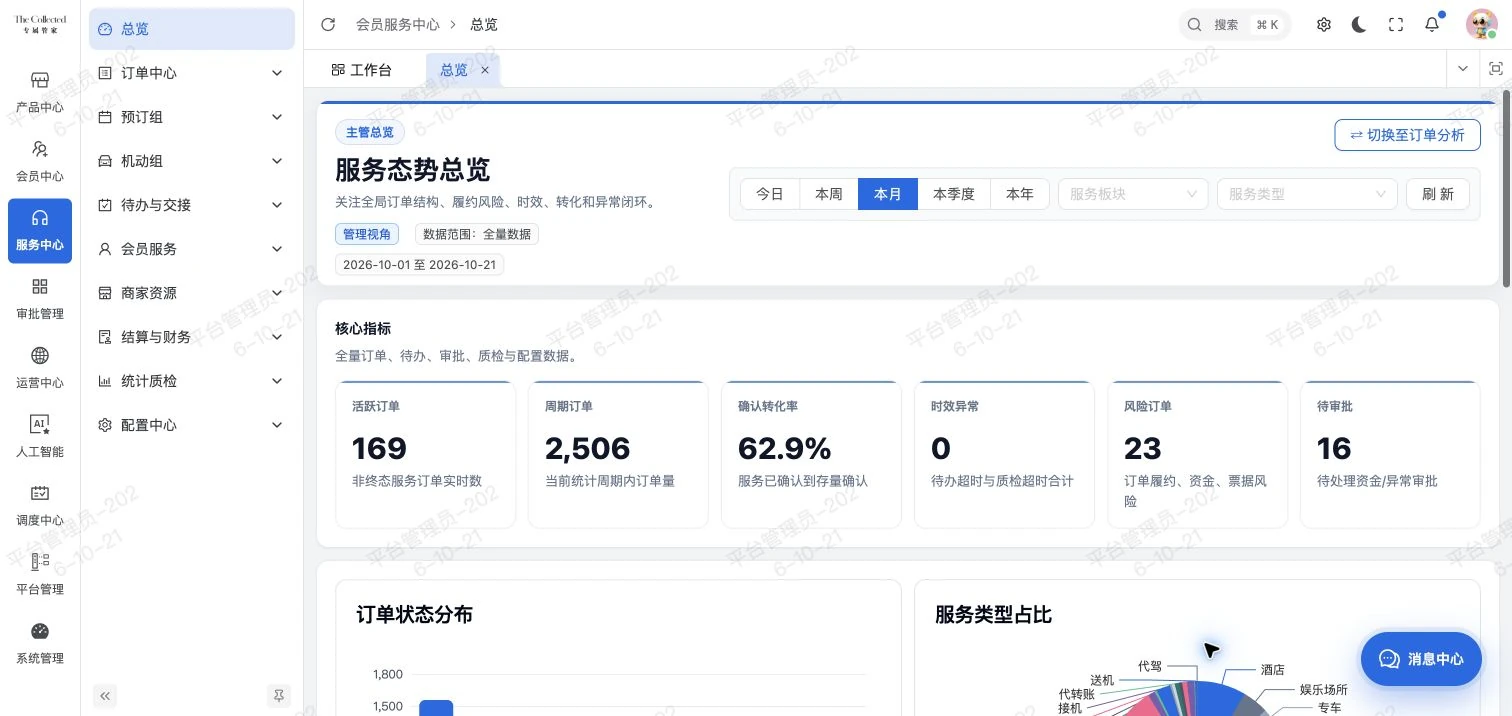This screenshot has width=1512, height=716.
Task: Click the blue bar in 订单状态分布 chart
Action: (436, 708)
